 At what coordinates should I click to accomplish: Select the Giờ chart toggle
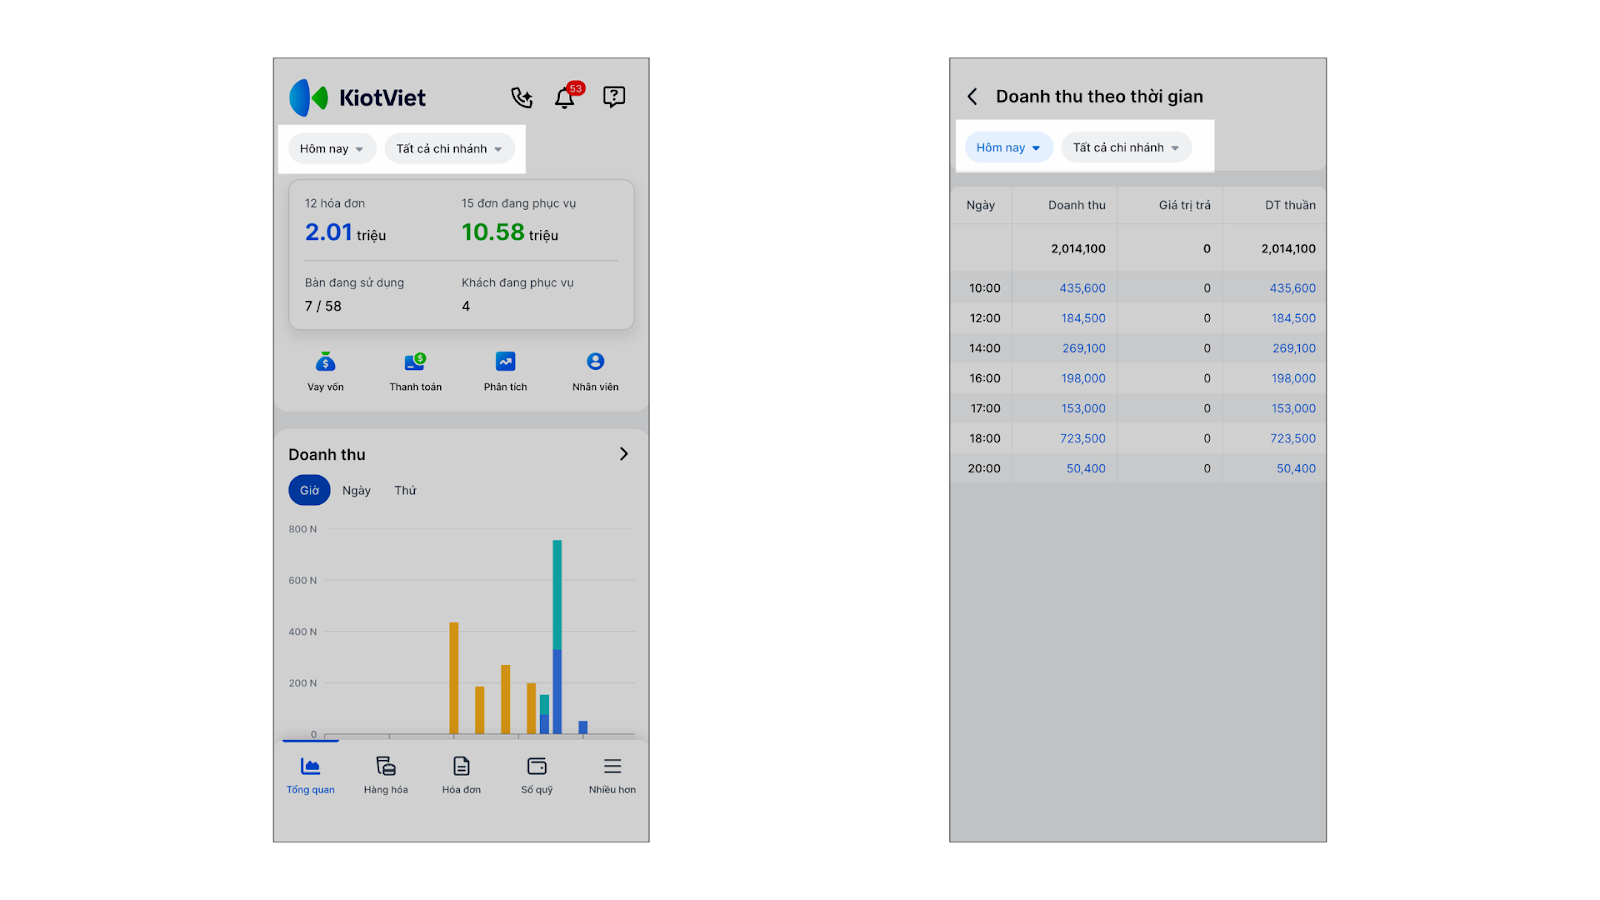tap(309, 490)
